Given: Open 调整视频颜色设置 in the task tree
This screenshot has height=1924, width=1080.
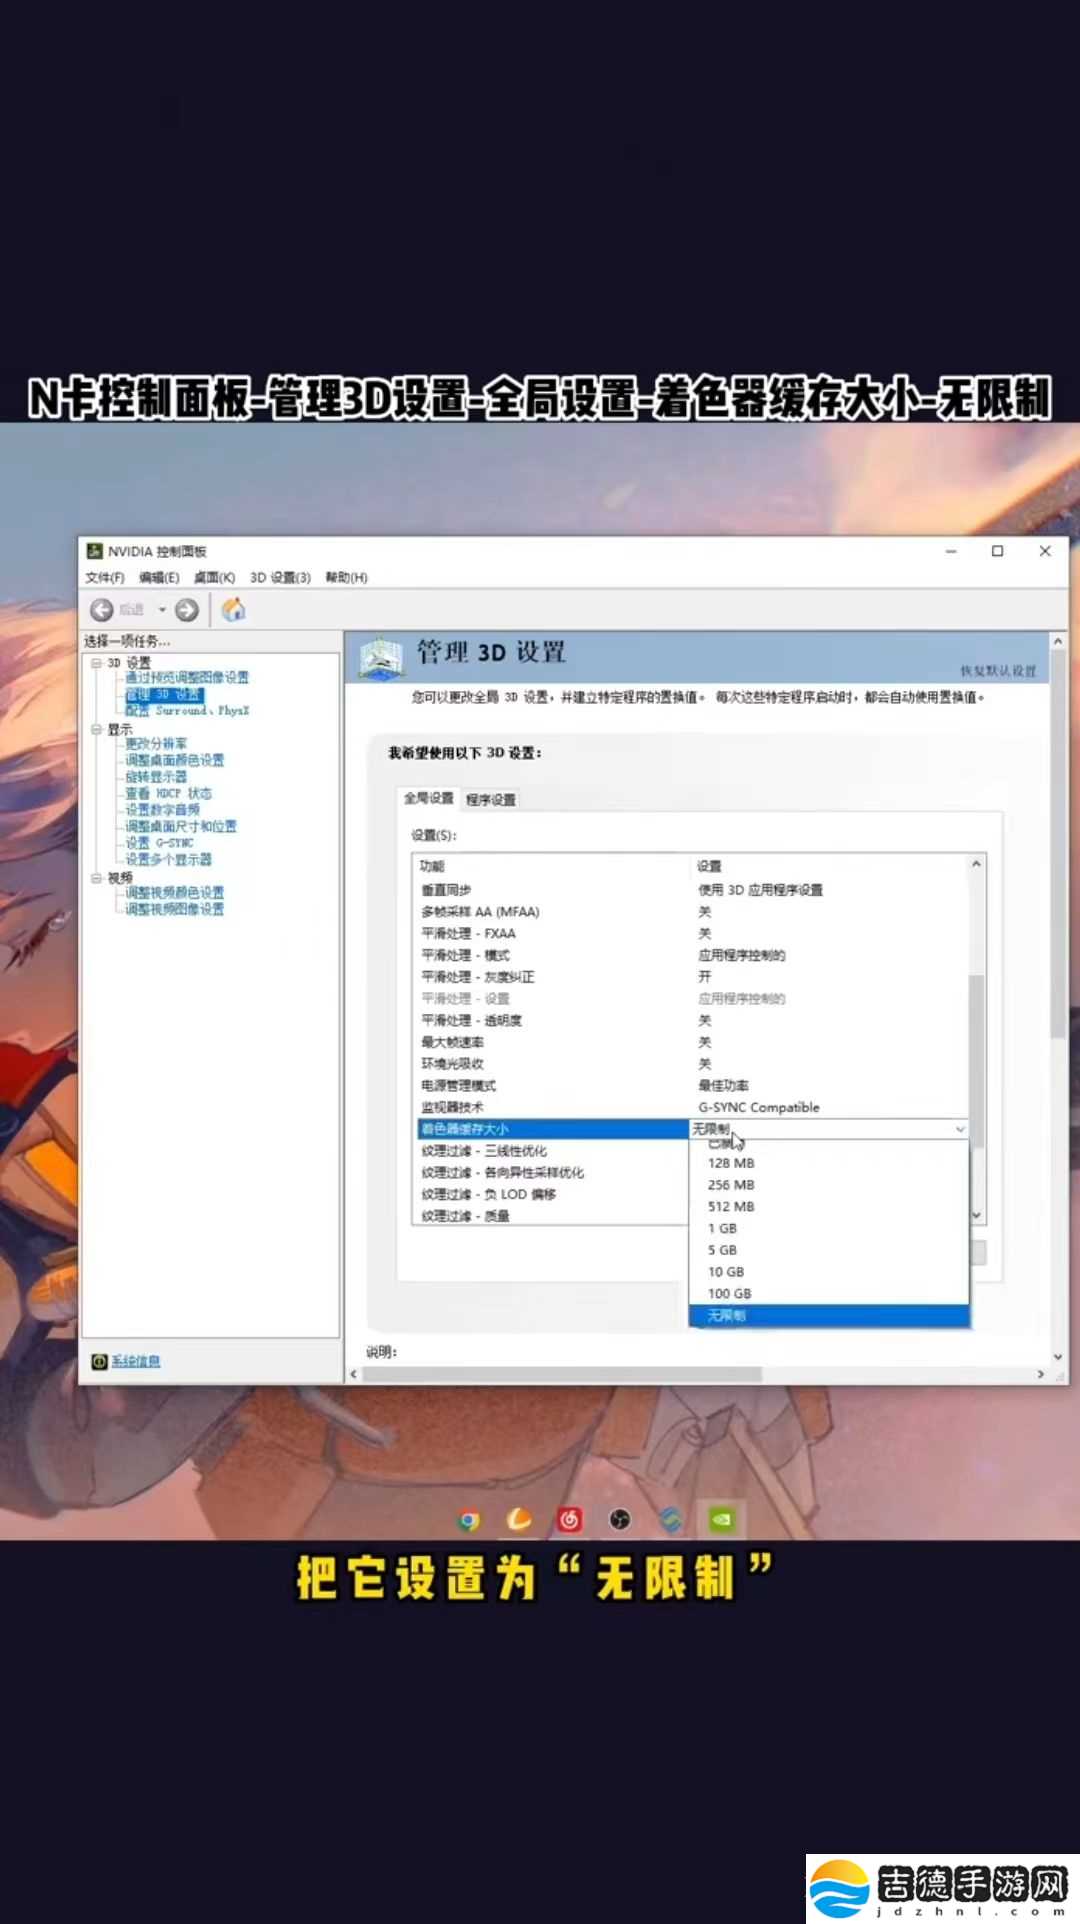Looking at the screenshot, I should tap(175, 893).
